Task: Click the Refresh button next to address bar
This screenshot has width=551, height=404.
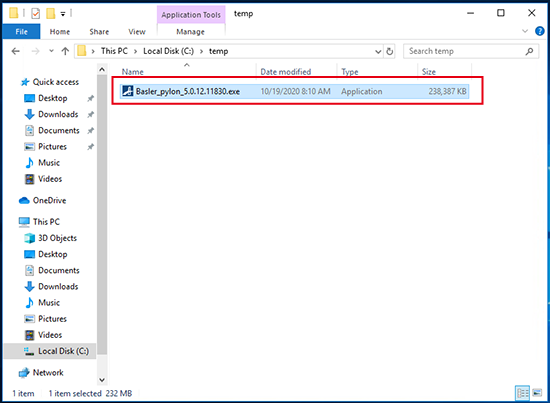Action: pos(389,51)
